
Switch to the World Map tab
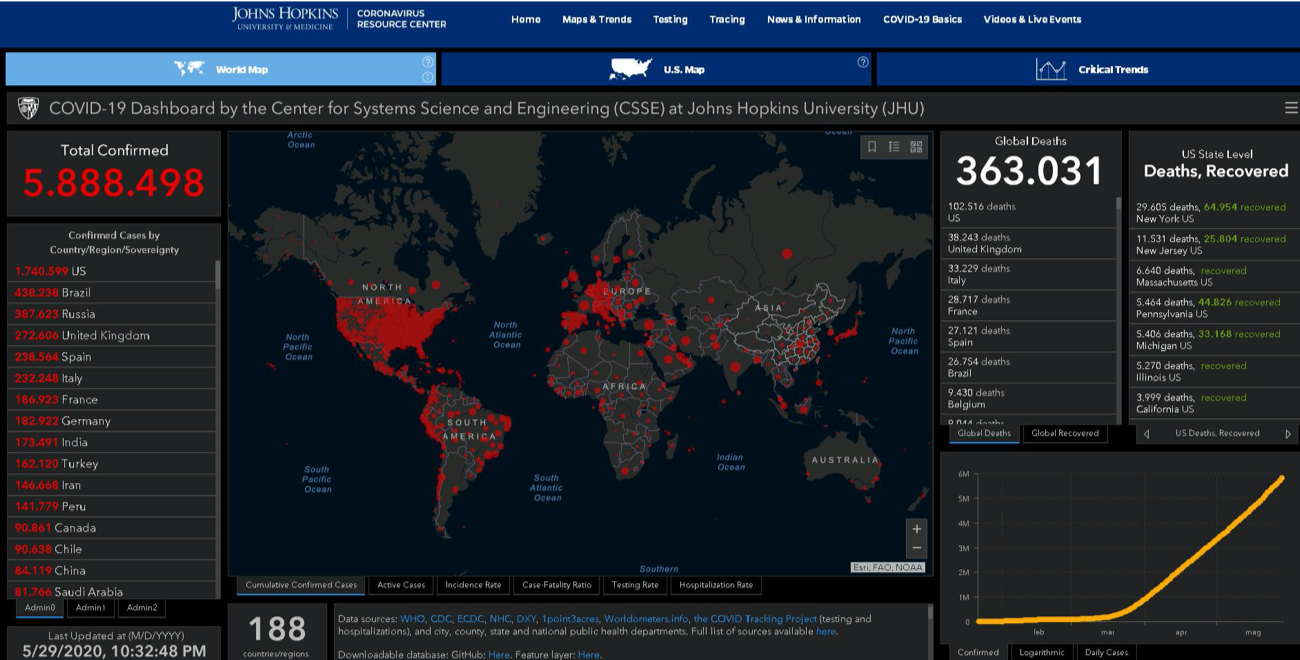[222, 69]
